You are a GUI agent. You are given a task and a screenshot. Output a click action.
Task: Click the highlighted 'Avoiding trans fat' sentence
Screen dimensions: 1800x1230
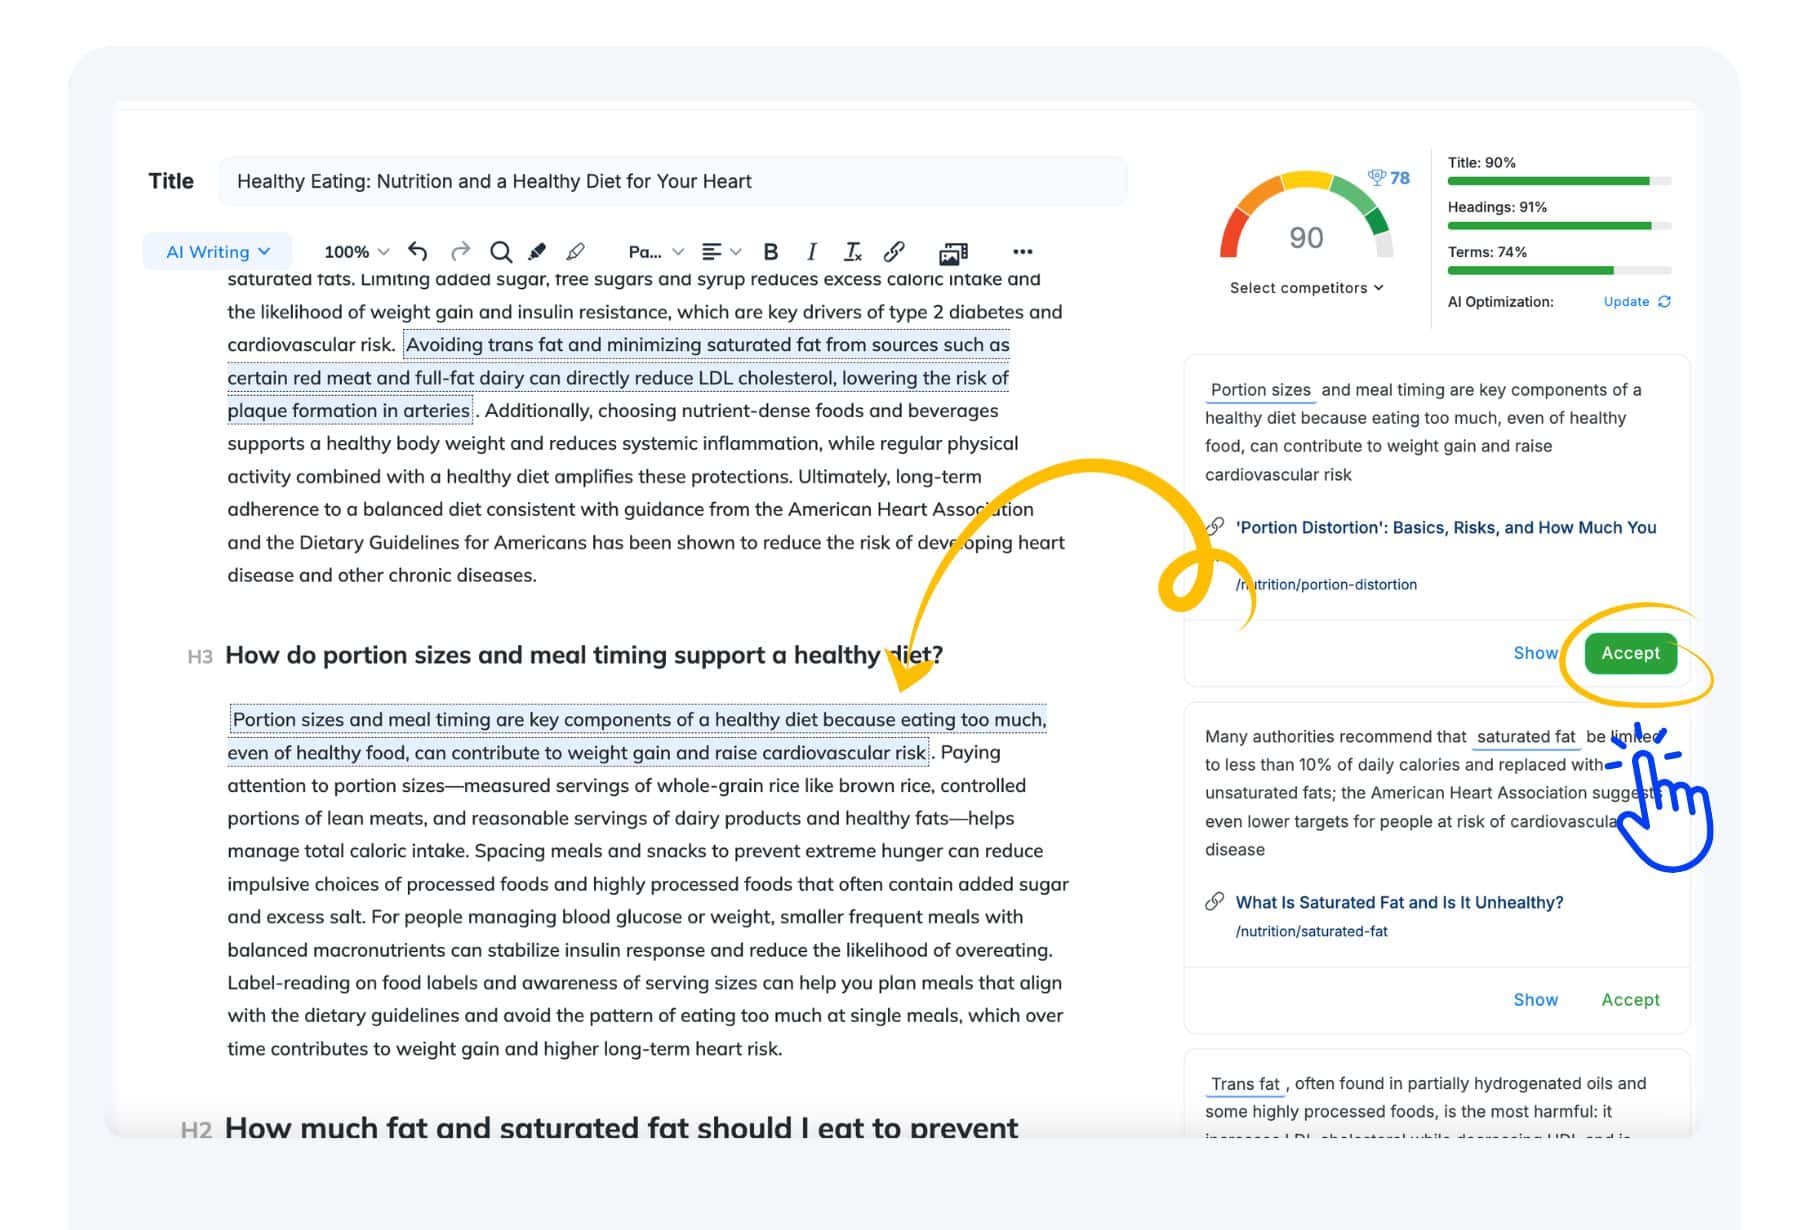point(618,377)
